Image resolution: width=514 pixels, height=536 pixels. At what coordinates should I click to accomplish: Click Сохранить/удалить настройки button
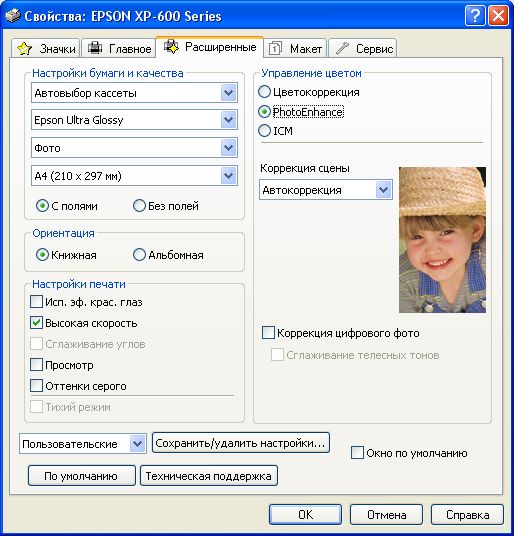coord(241,443)
